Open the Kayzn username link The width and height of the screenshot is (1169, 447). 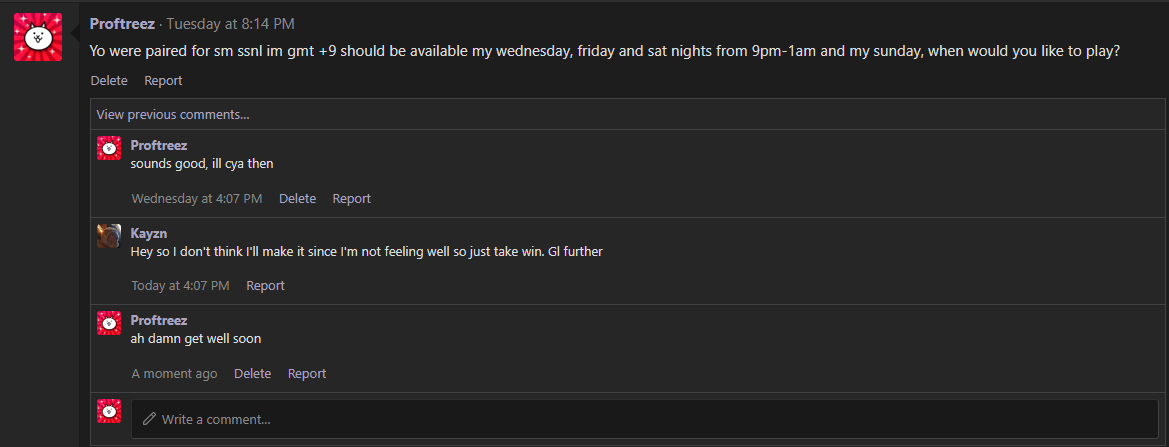point(149,233)
